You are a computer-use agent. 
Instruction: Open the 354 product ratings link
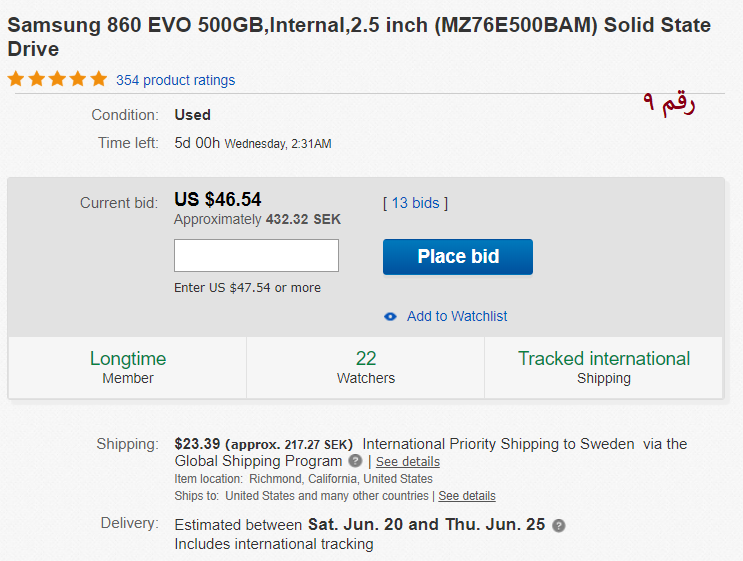point(175,80)
